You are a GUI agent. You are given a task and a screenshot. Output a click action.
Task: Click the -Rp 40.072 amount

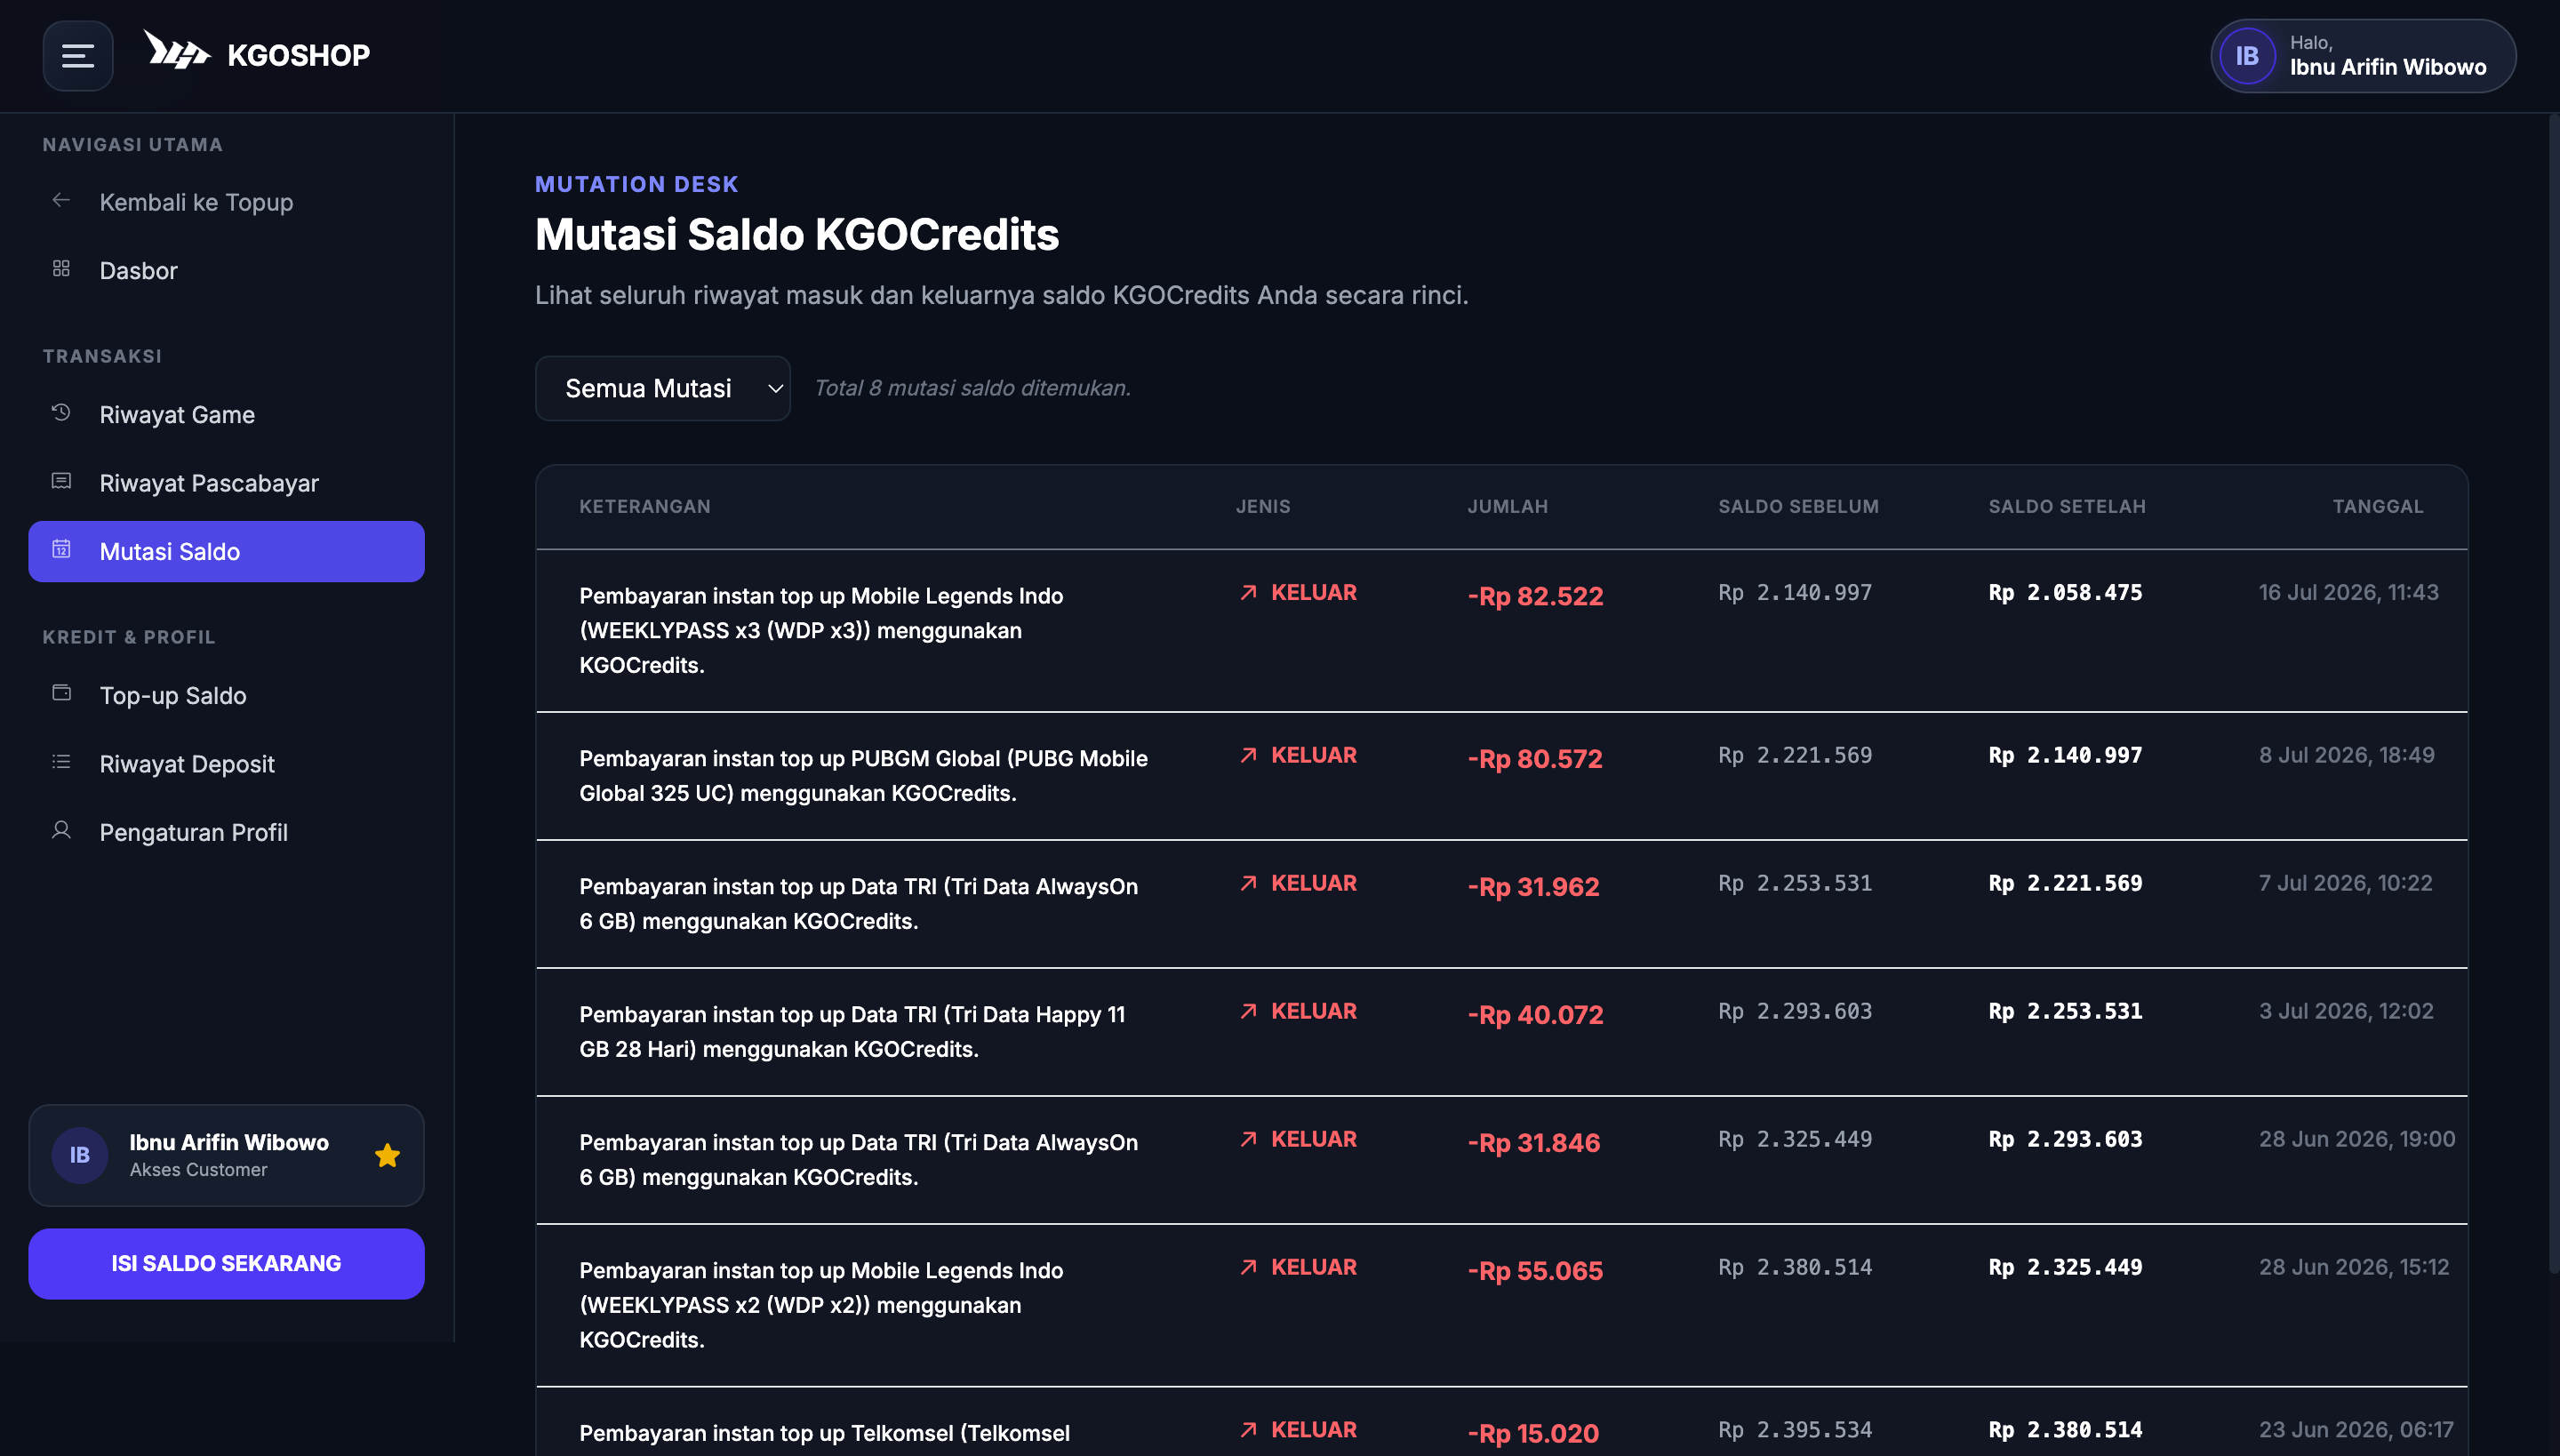point(1535,1015)
